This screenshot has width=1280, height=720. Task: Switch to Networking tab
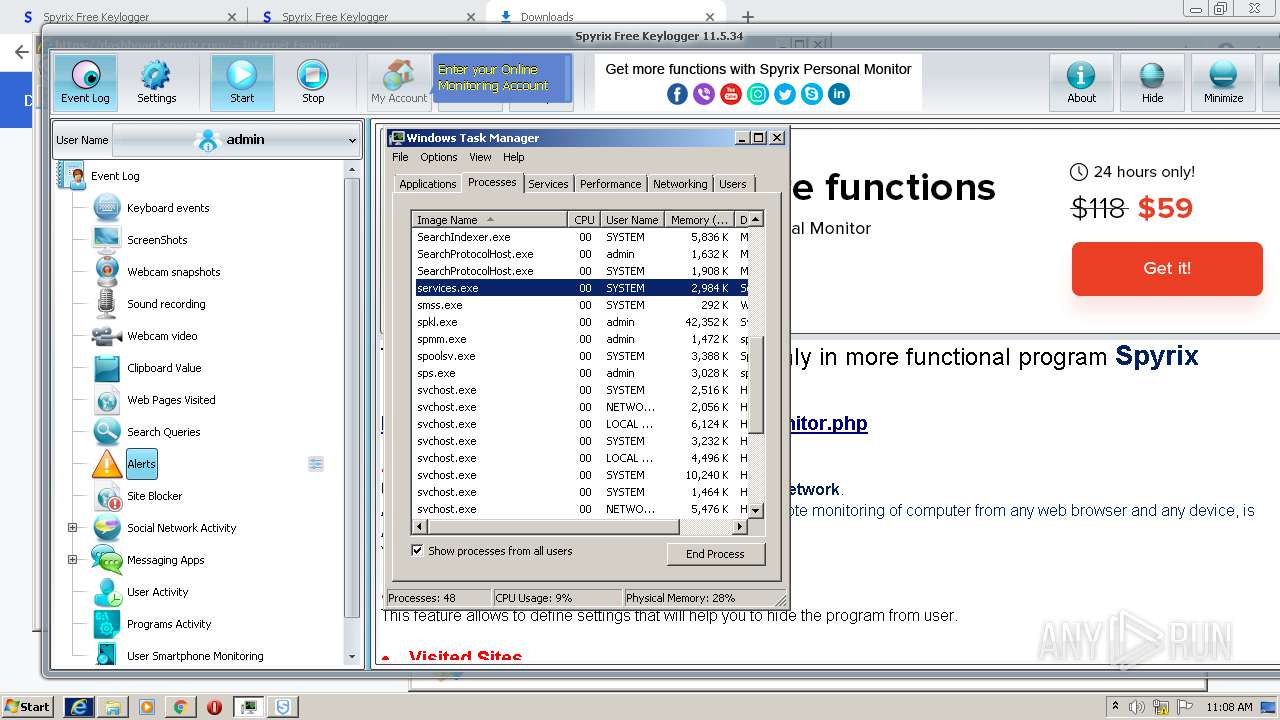point(680,184)
